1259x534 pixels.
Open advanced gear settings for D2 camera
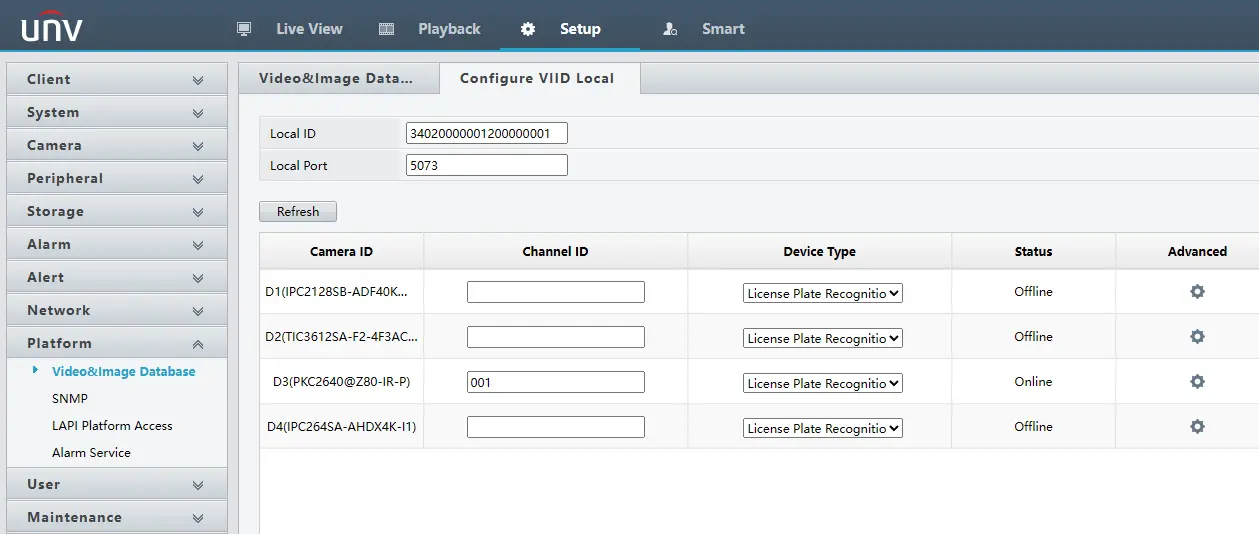pos(1197,337)
